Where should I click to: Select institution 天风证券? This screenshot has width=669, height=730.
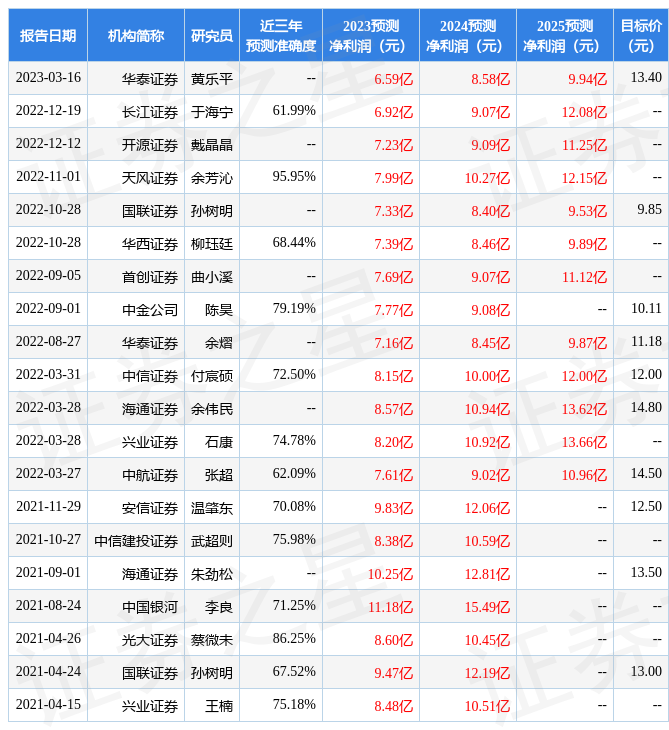[150, 178]
